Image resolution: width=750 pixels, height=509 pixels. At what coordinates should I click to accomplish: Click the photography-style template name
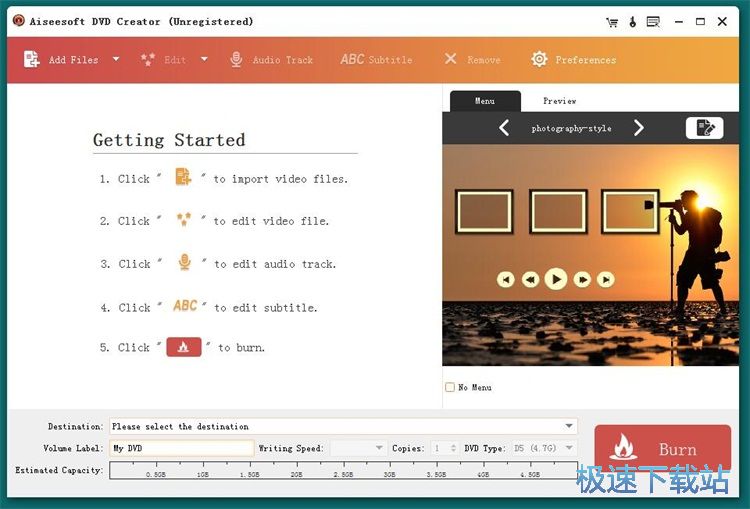(571, 128)
